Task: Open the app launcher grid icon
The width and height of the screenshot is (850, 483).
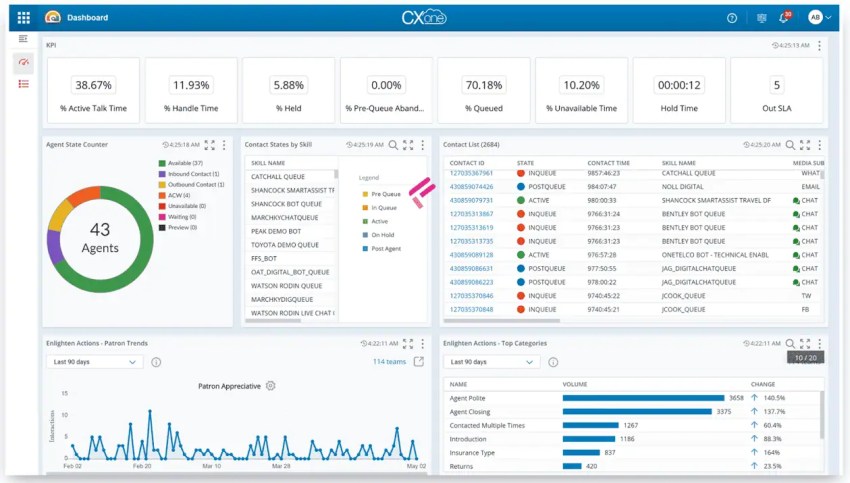Action: tap(24, 18)
